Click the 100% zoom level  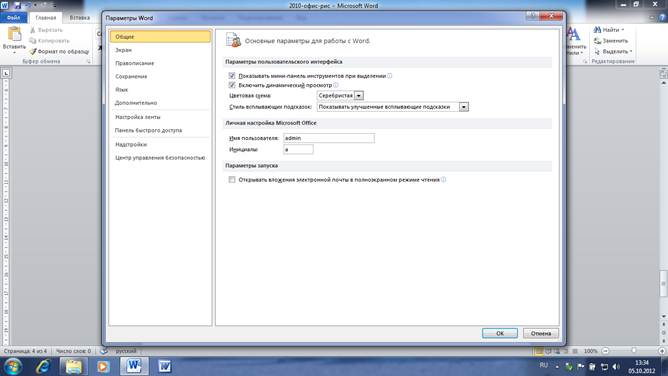click(590, 351)
